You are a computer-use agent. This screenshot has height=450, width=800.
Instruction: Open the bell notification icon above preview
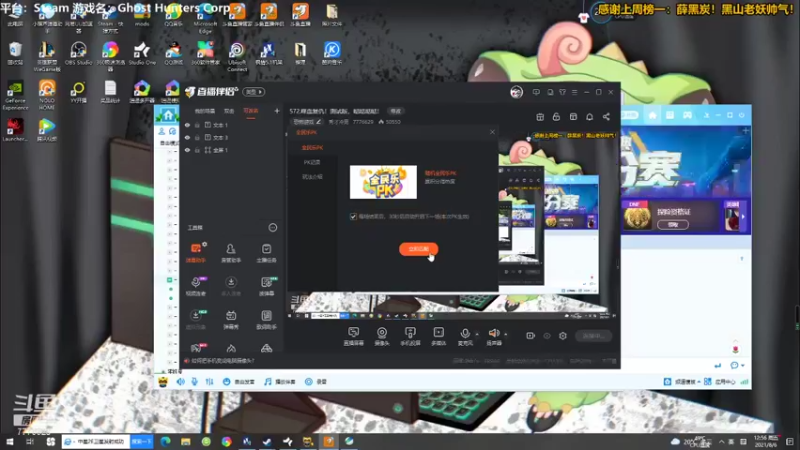coord(589,117)
